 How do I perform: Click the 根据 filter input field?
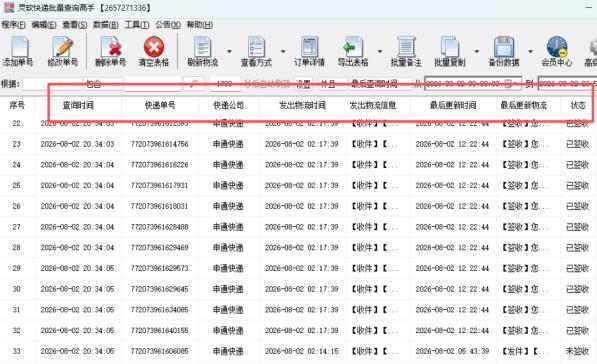tap(53, 84)
